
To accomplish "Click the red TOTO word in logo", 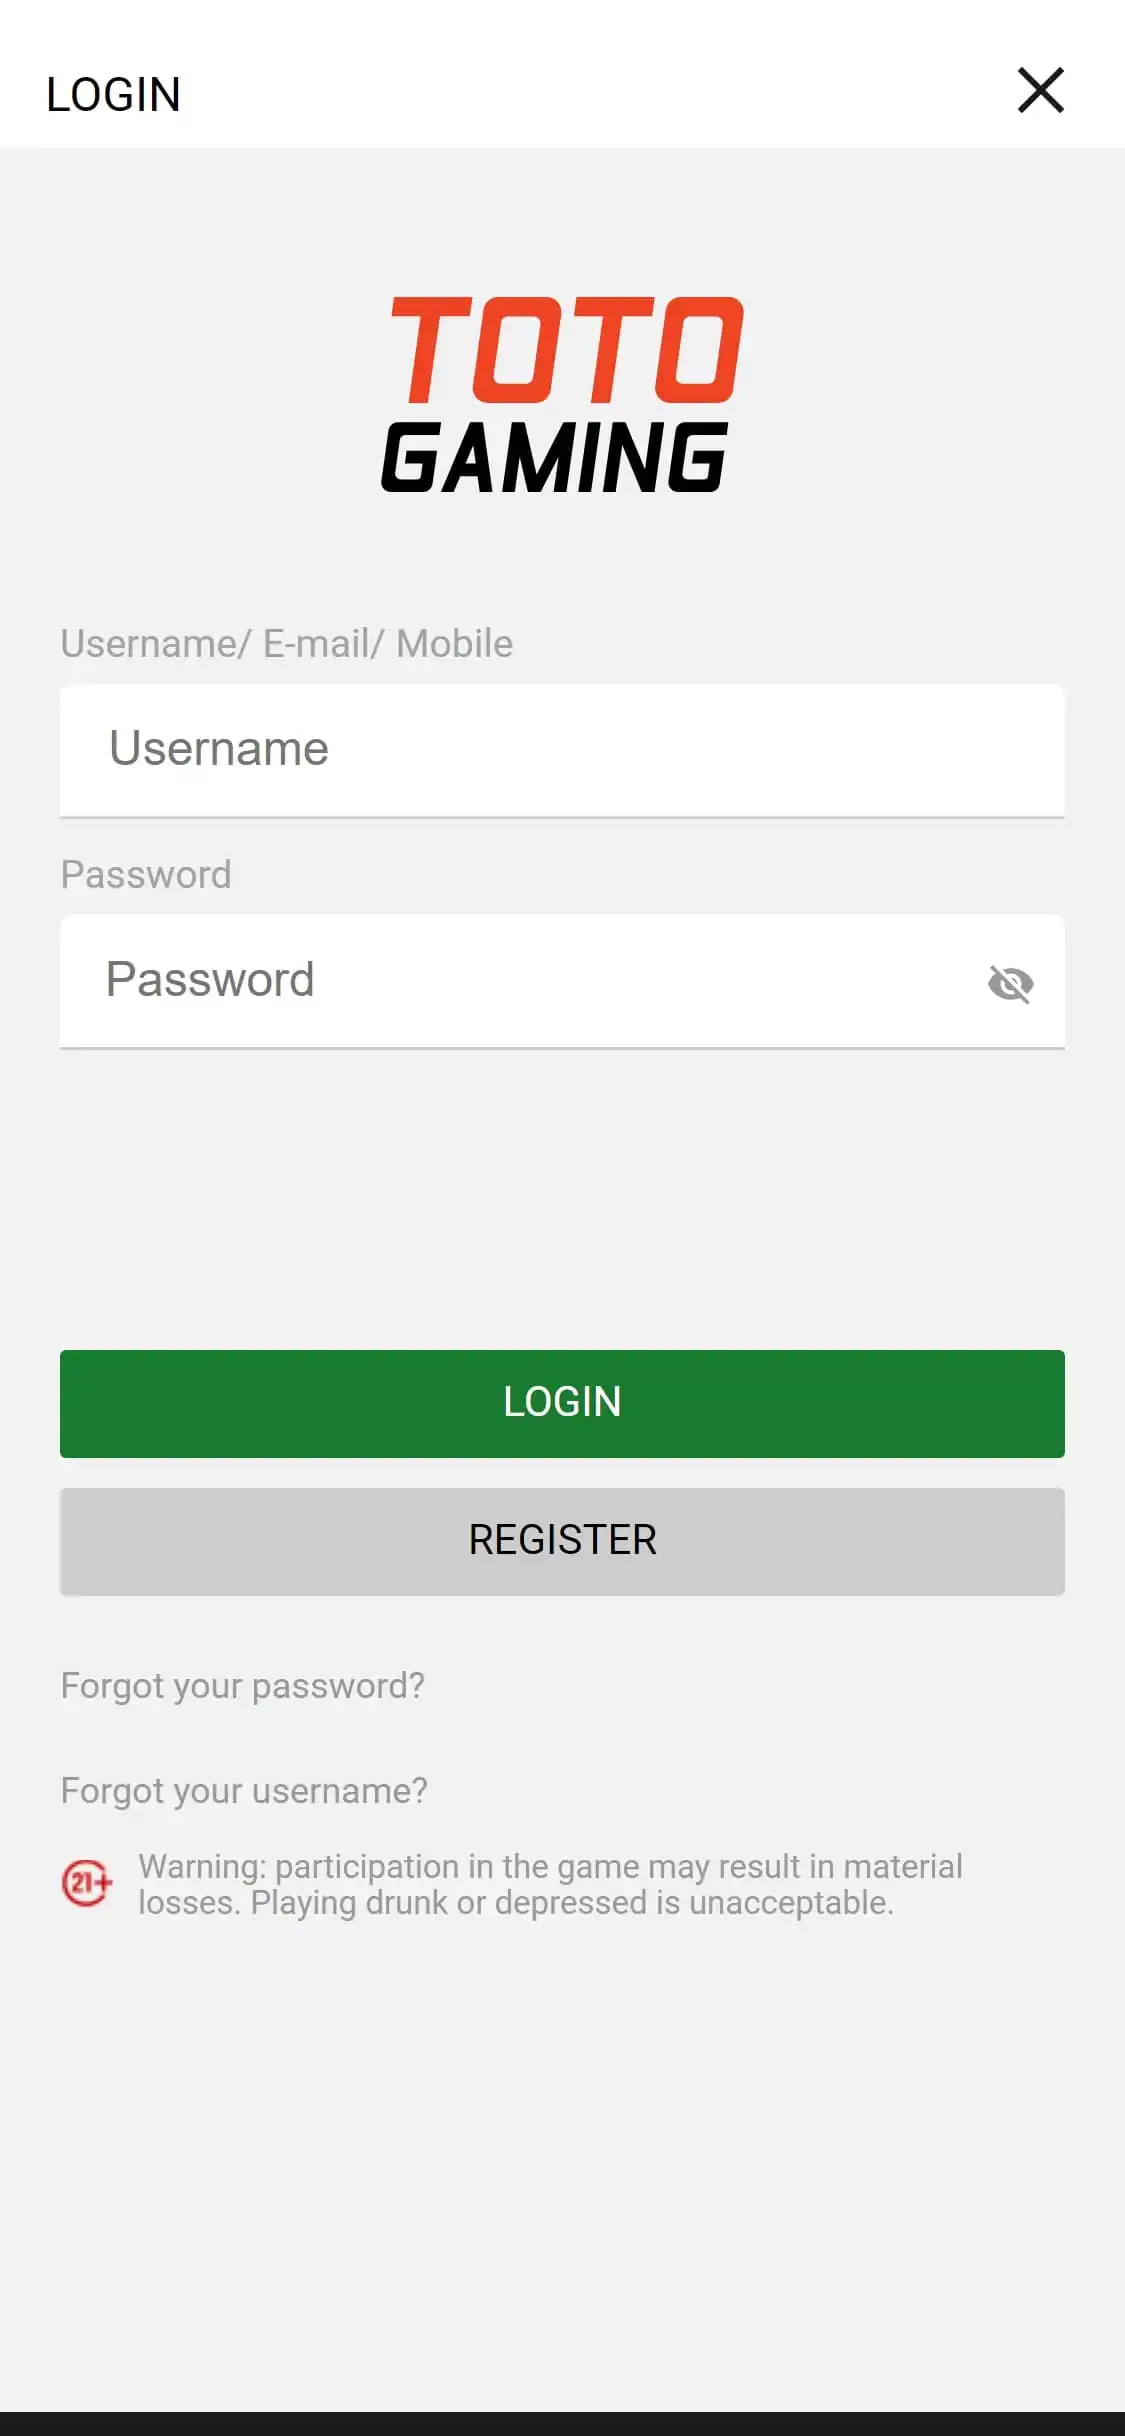I will (x=566, y=350).
